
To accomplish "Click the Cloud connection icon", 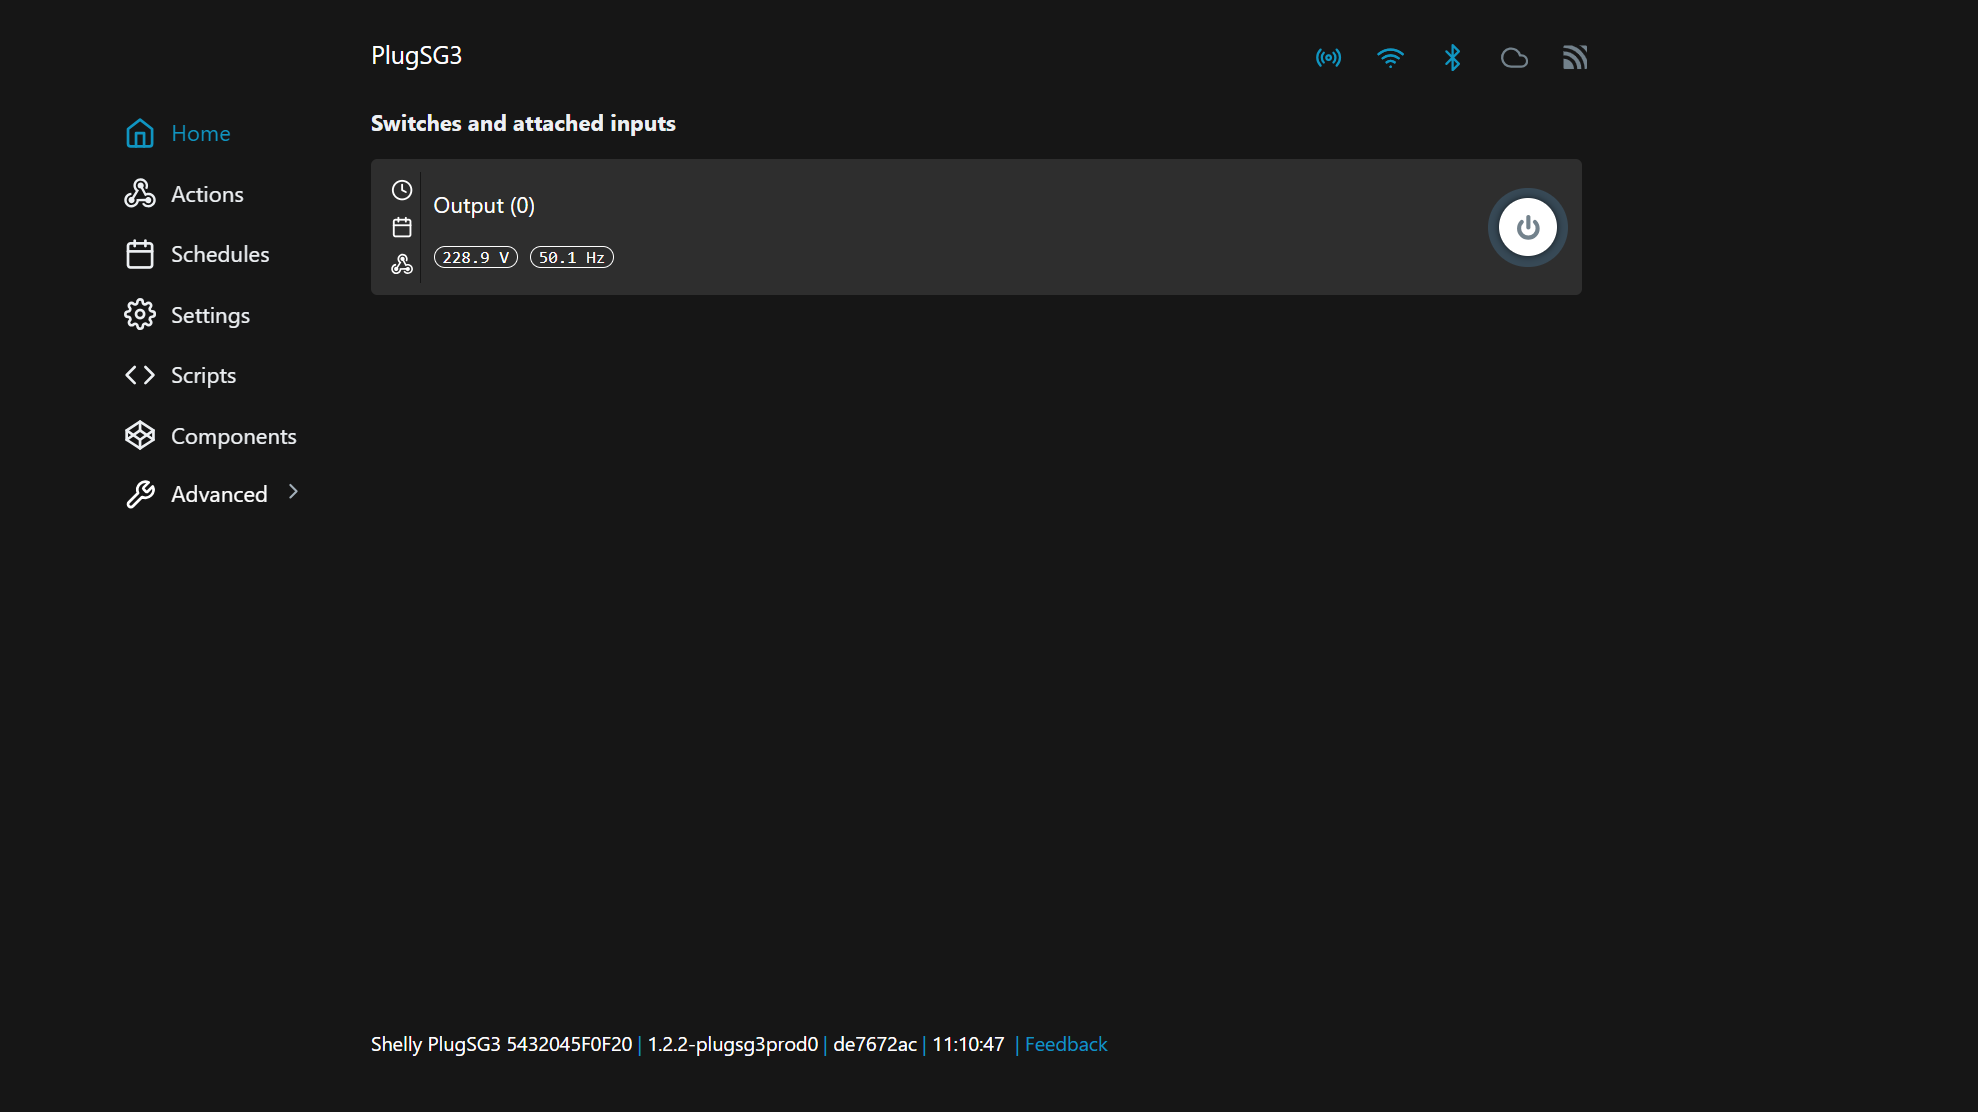I will pyautogui.click(x=1514, y=57).
